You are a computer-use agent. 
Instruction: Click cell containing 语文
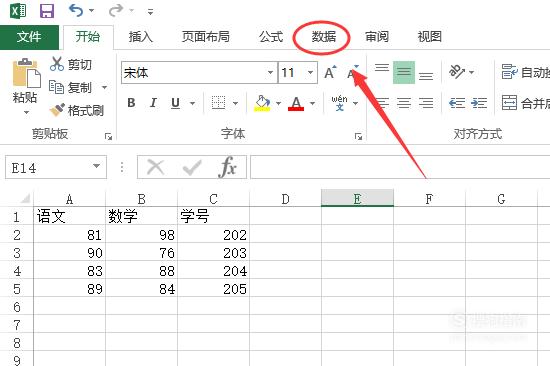click(69, 216)
